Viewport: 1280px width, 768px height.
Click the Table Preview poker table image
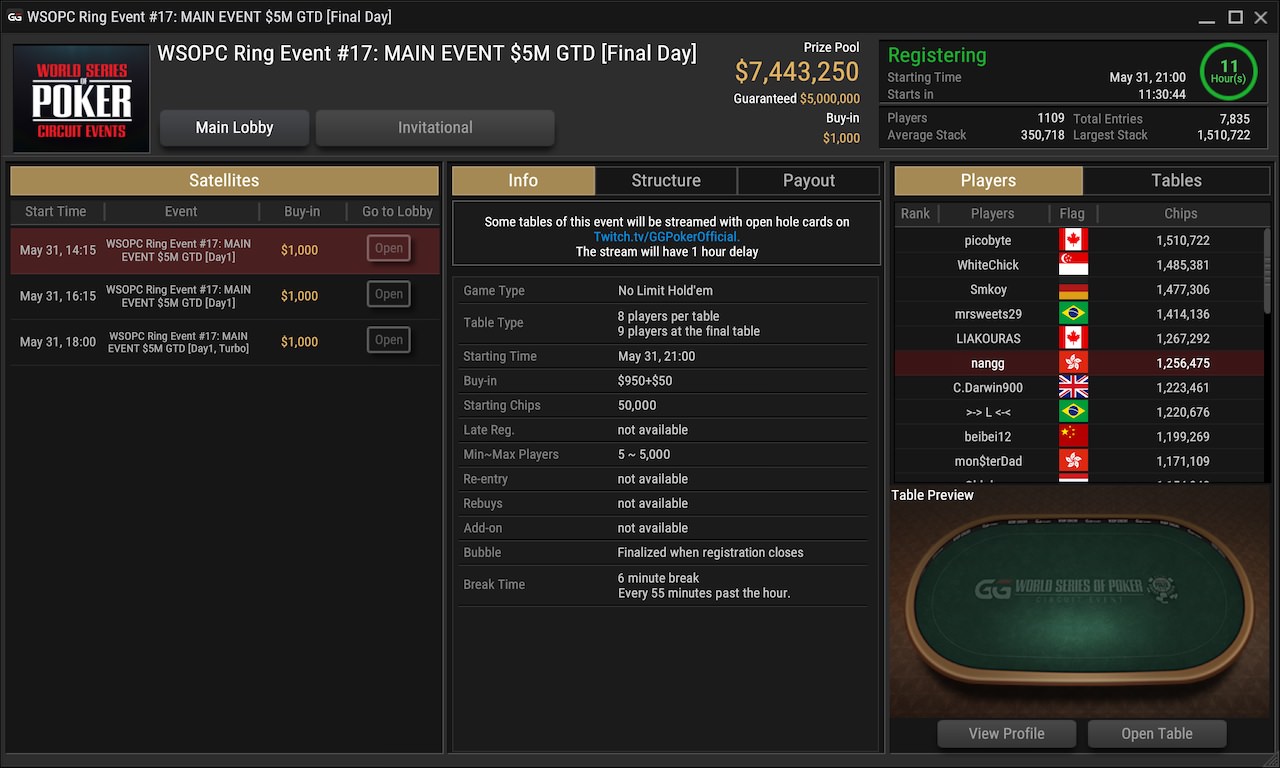coord(1081,610)
